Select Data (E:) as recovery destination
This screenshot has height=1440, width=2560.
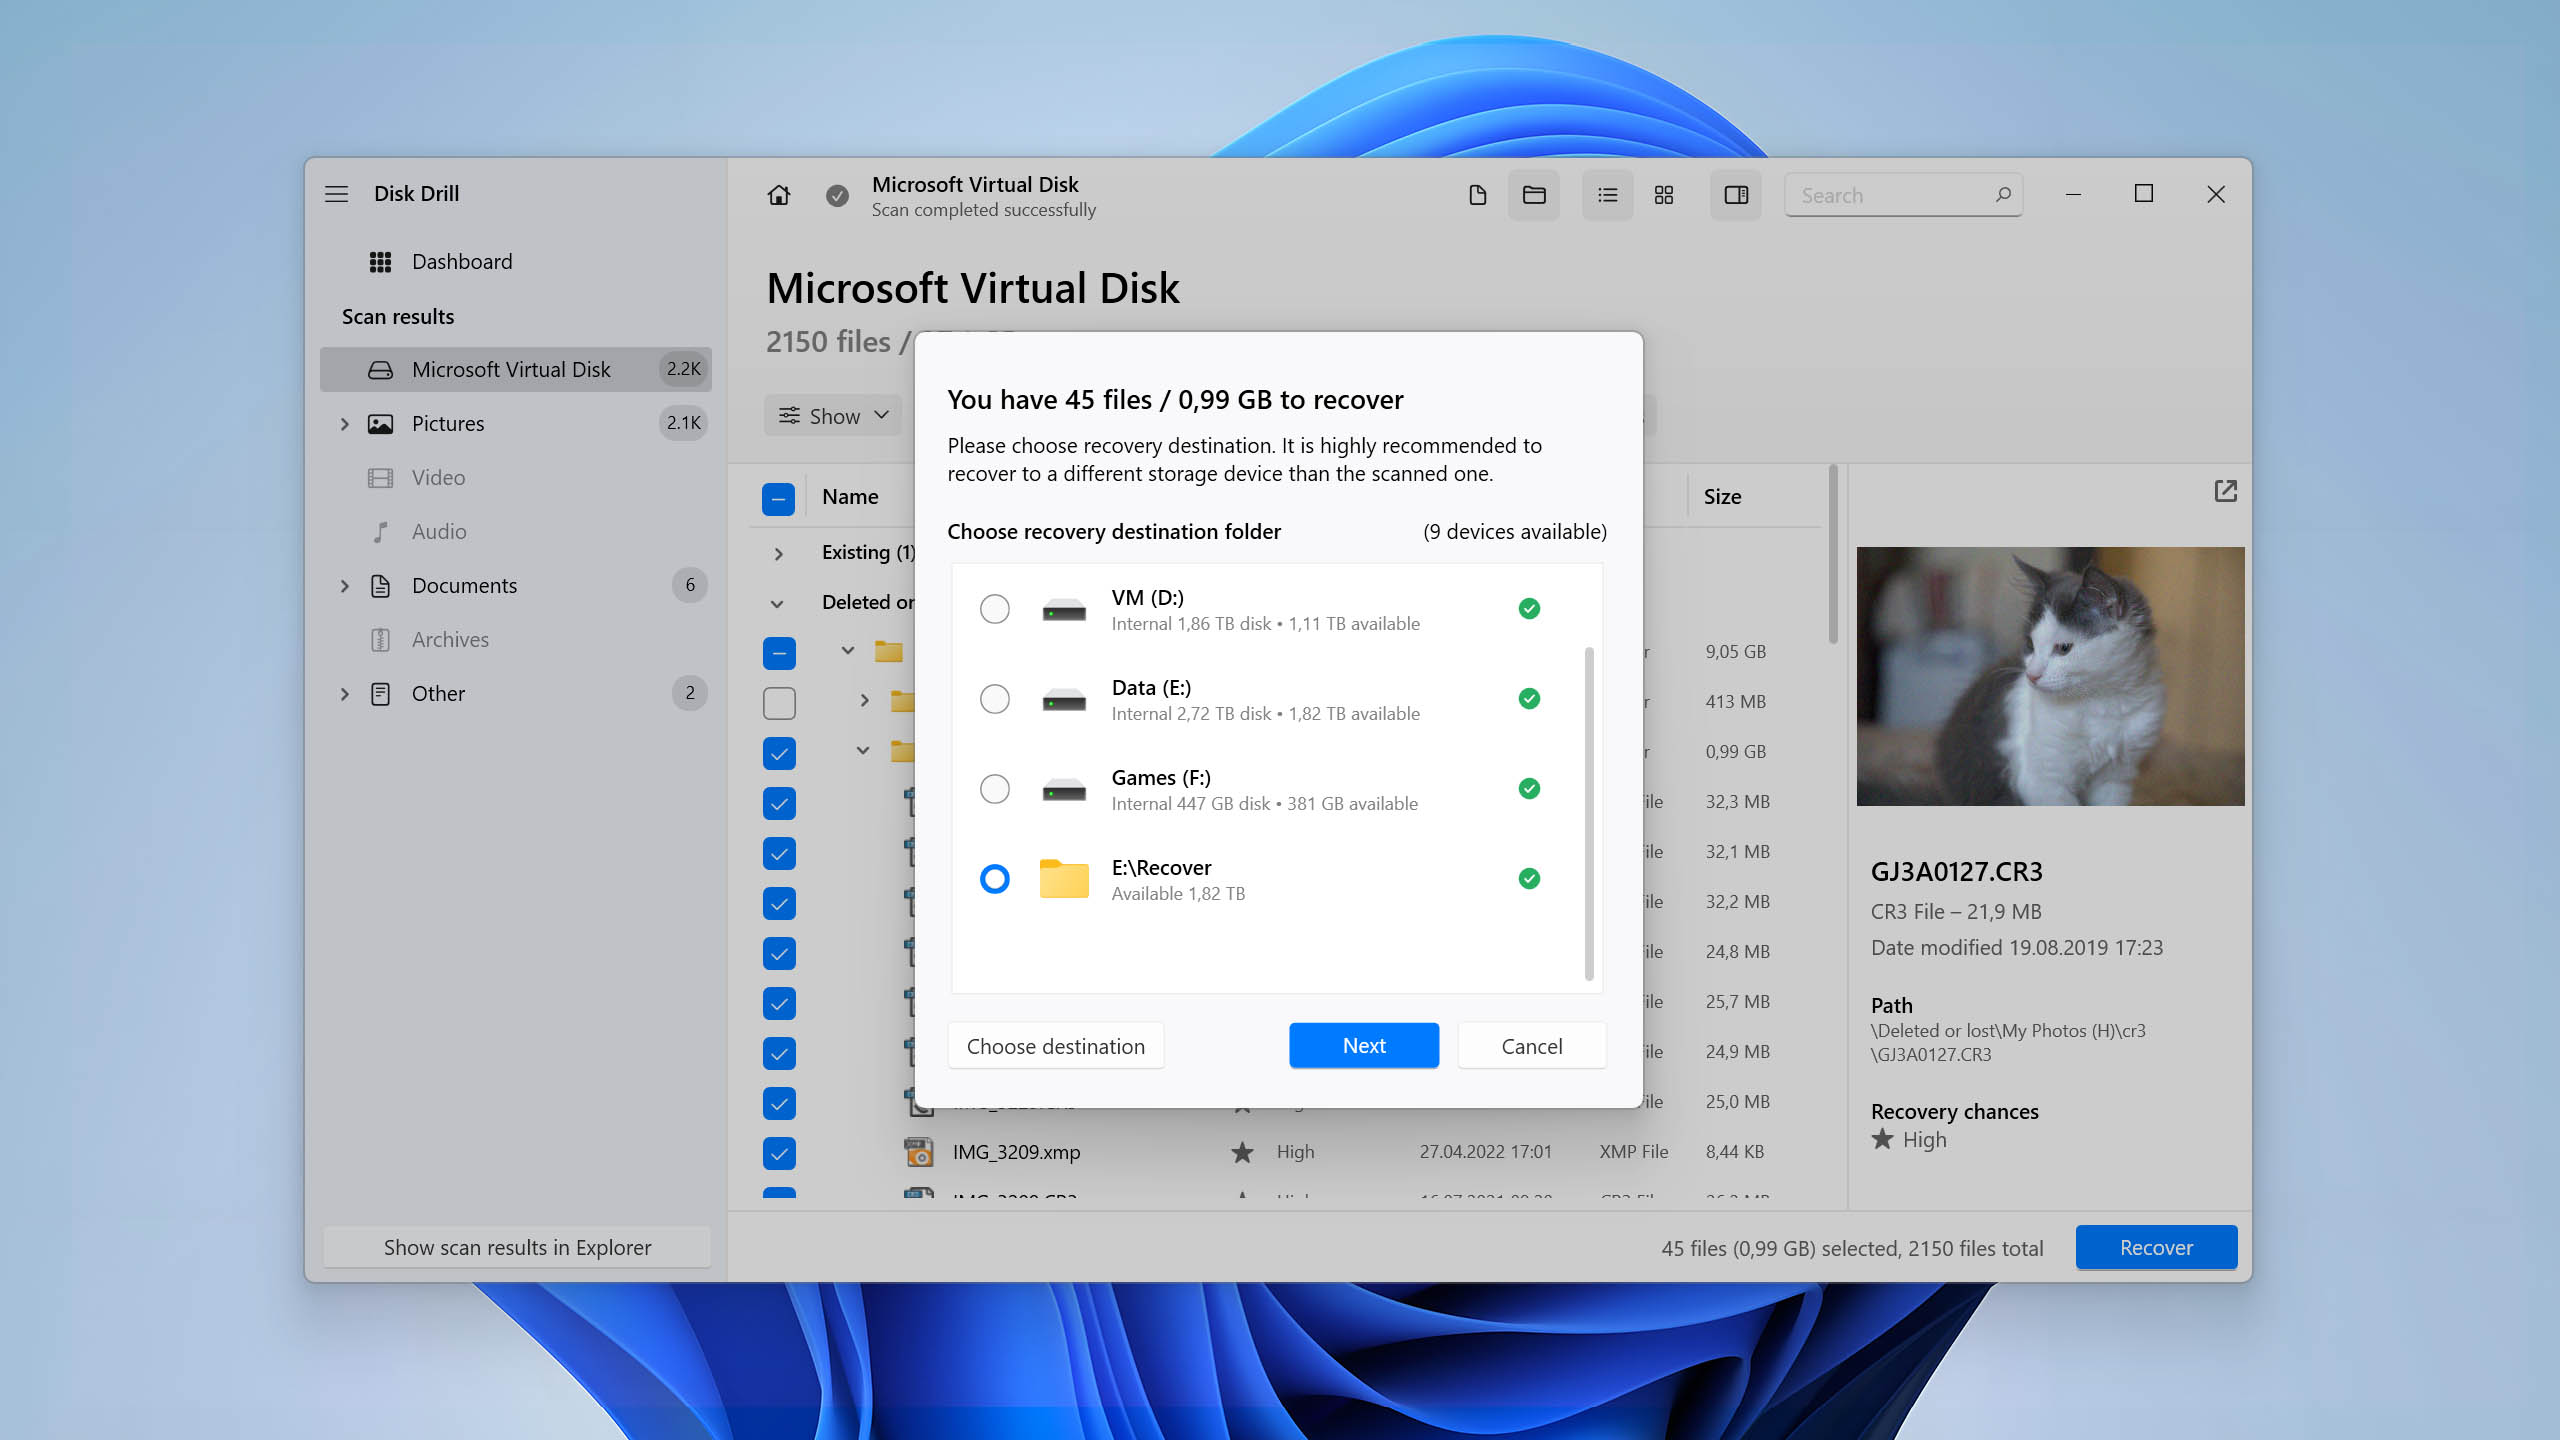(x=993, y=698)
